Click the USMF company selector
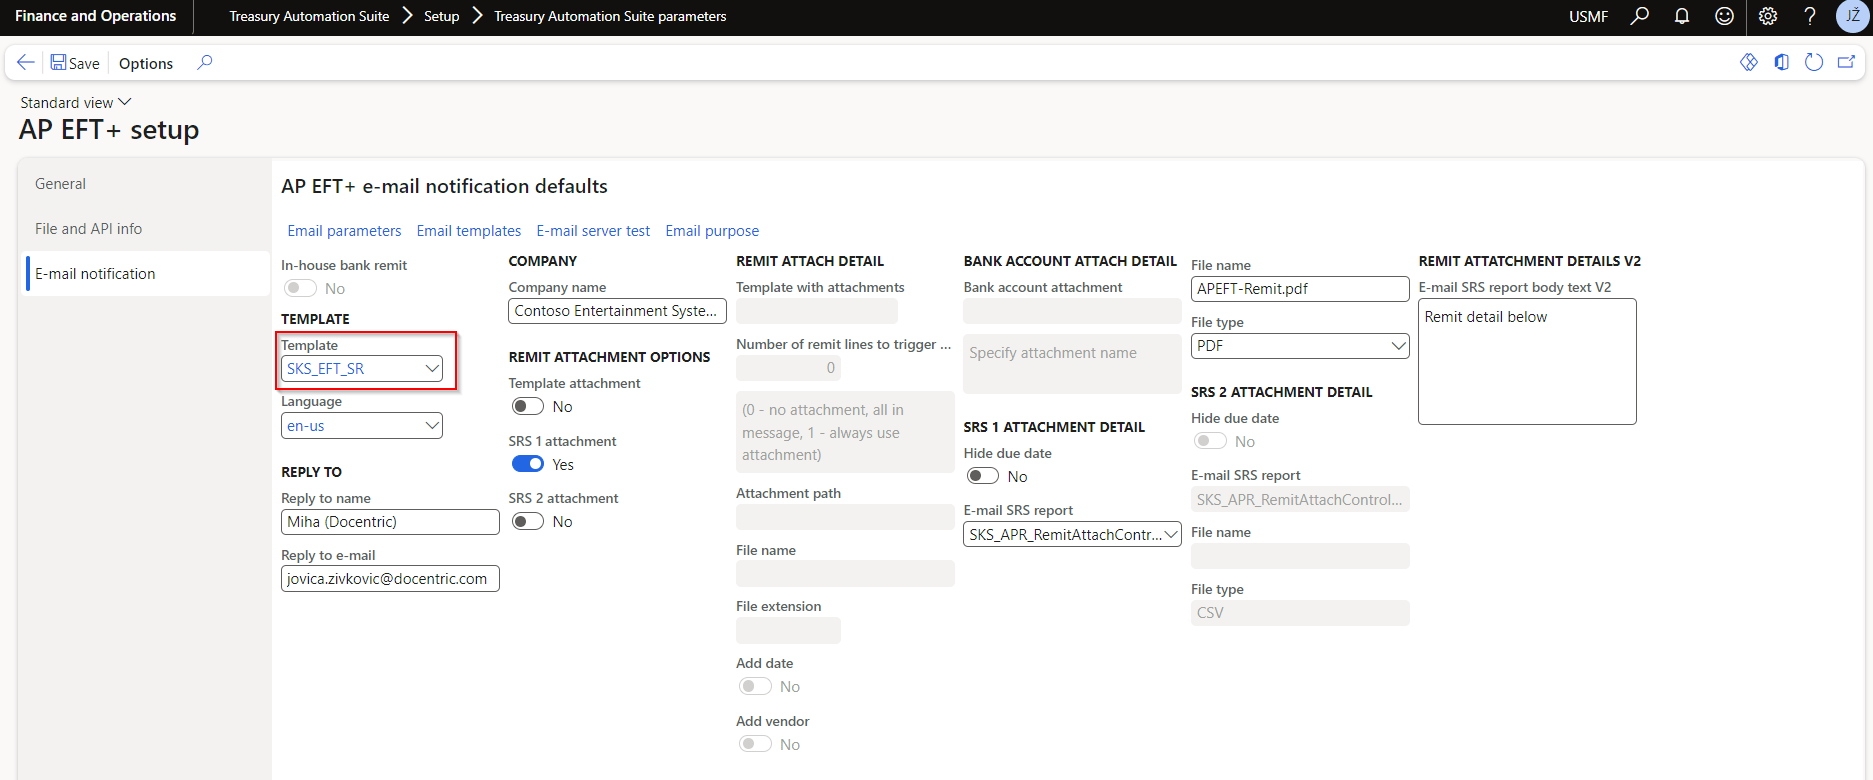 coord(1588,16)
